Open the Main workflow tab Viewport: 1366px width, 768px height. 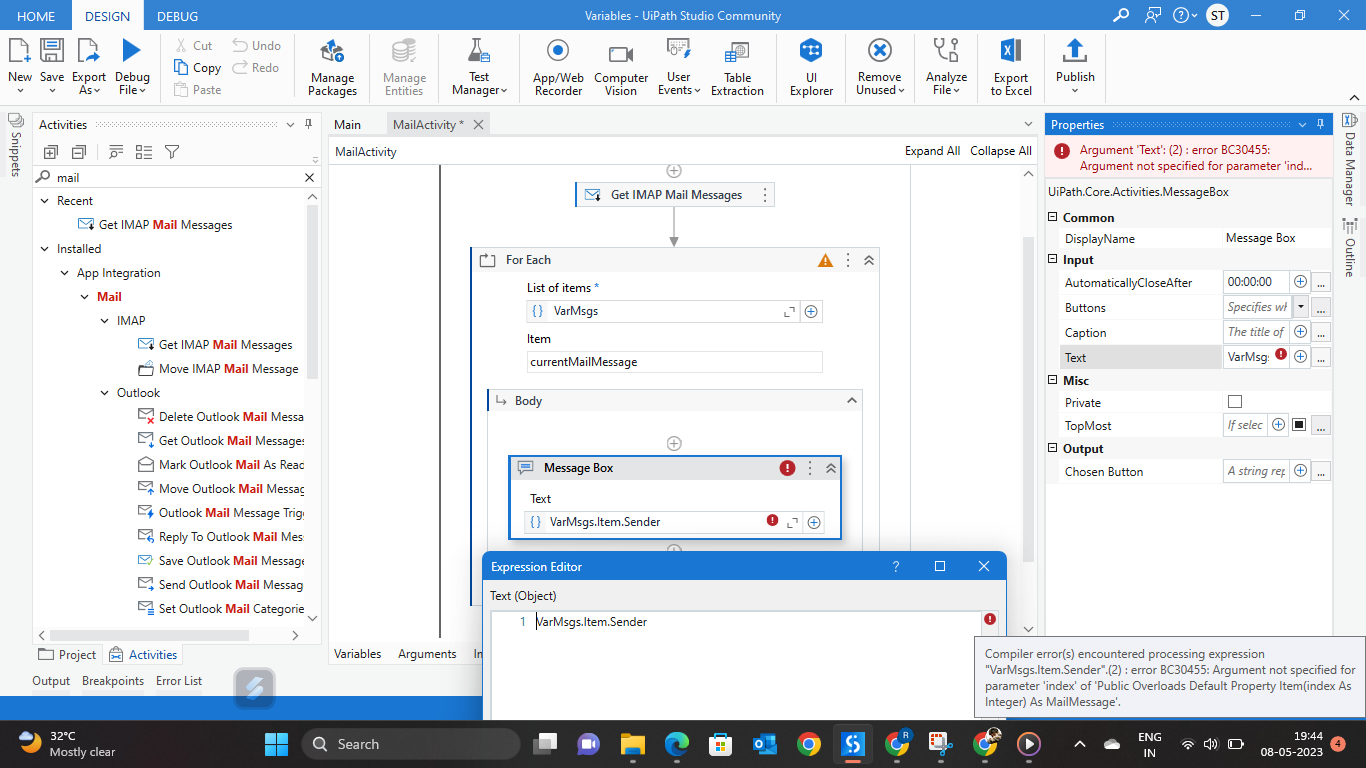(x=347, y=124)
